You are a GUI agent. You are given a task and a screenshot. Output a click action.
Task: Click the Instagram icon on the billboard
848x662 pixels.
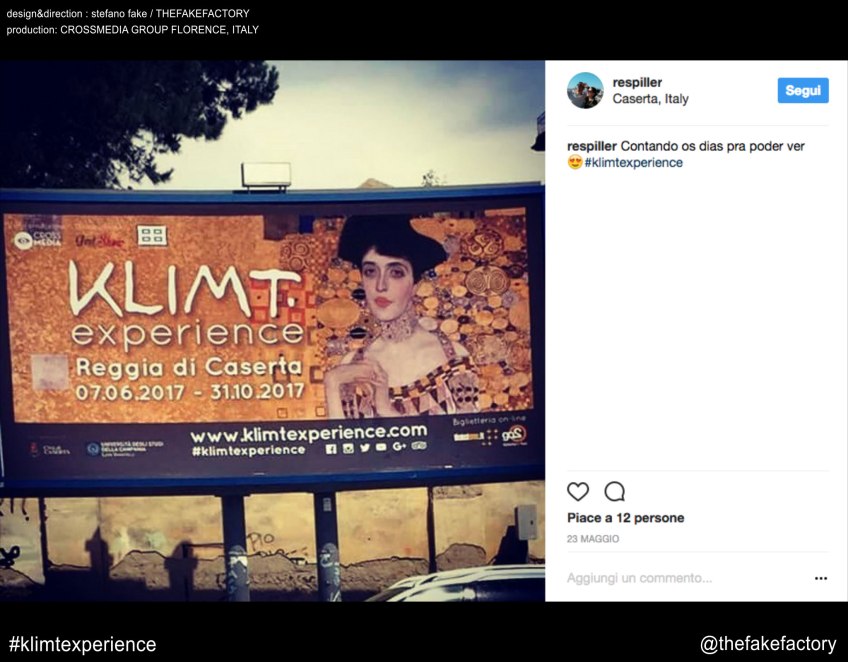pyautogui.click(x=348, y=448)
